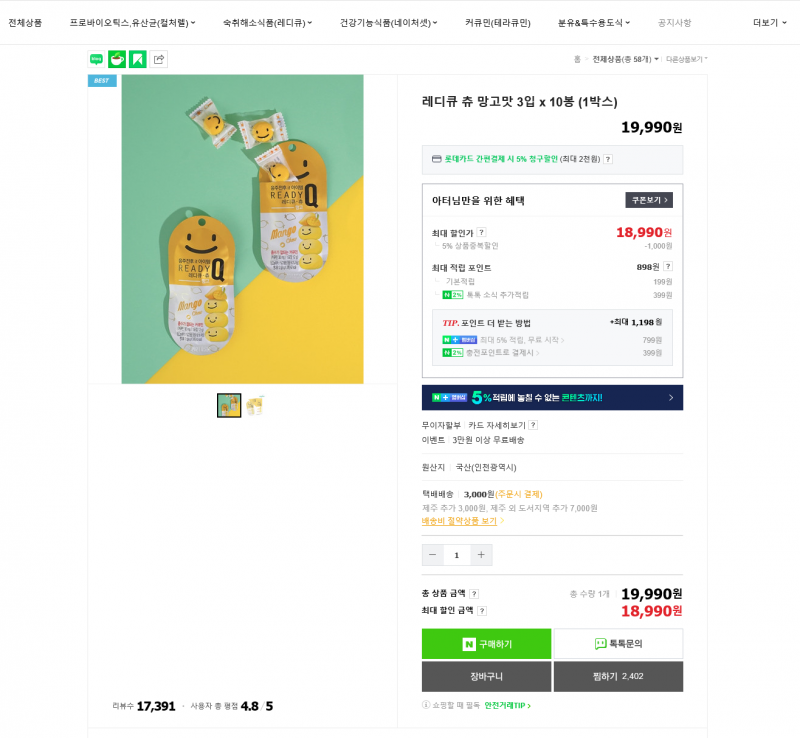Click help icon next to 총 상품 금액
The image size is (800, 738).
[x=474, y=594]
